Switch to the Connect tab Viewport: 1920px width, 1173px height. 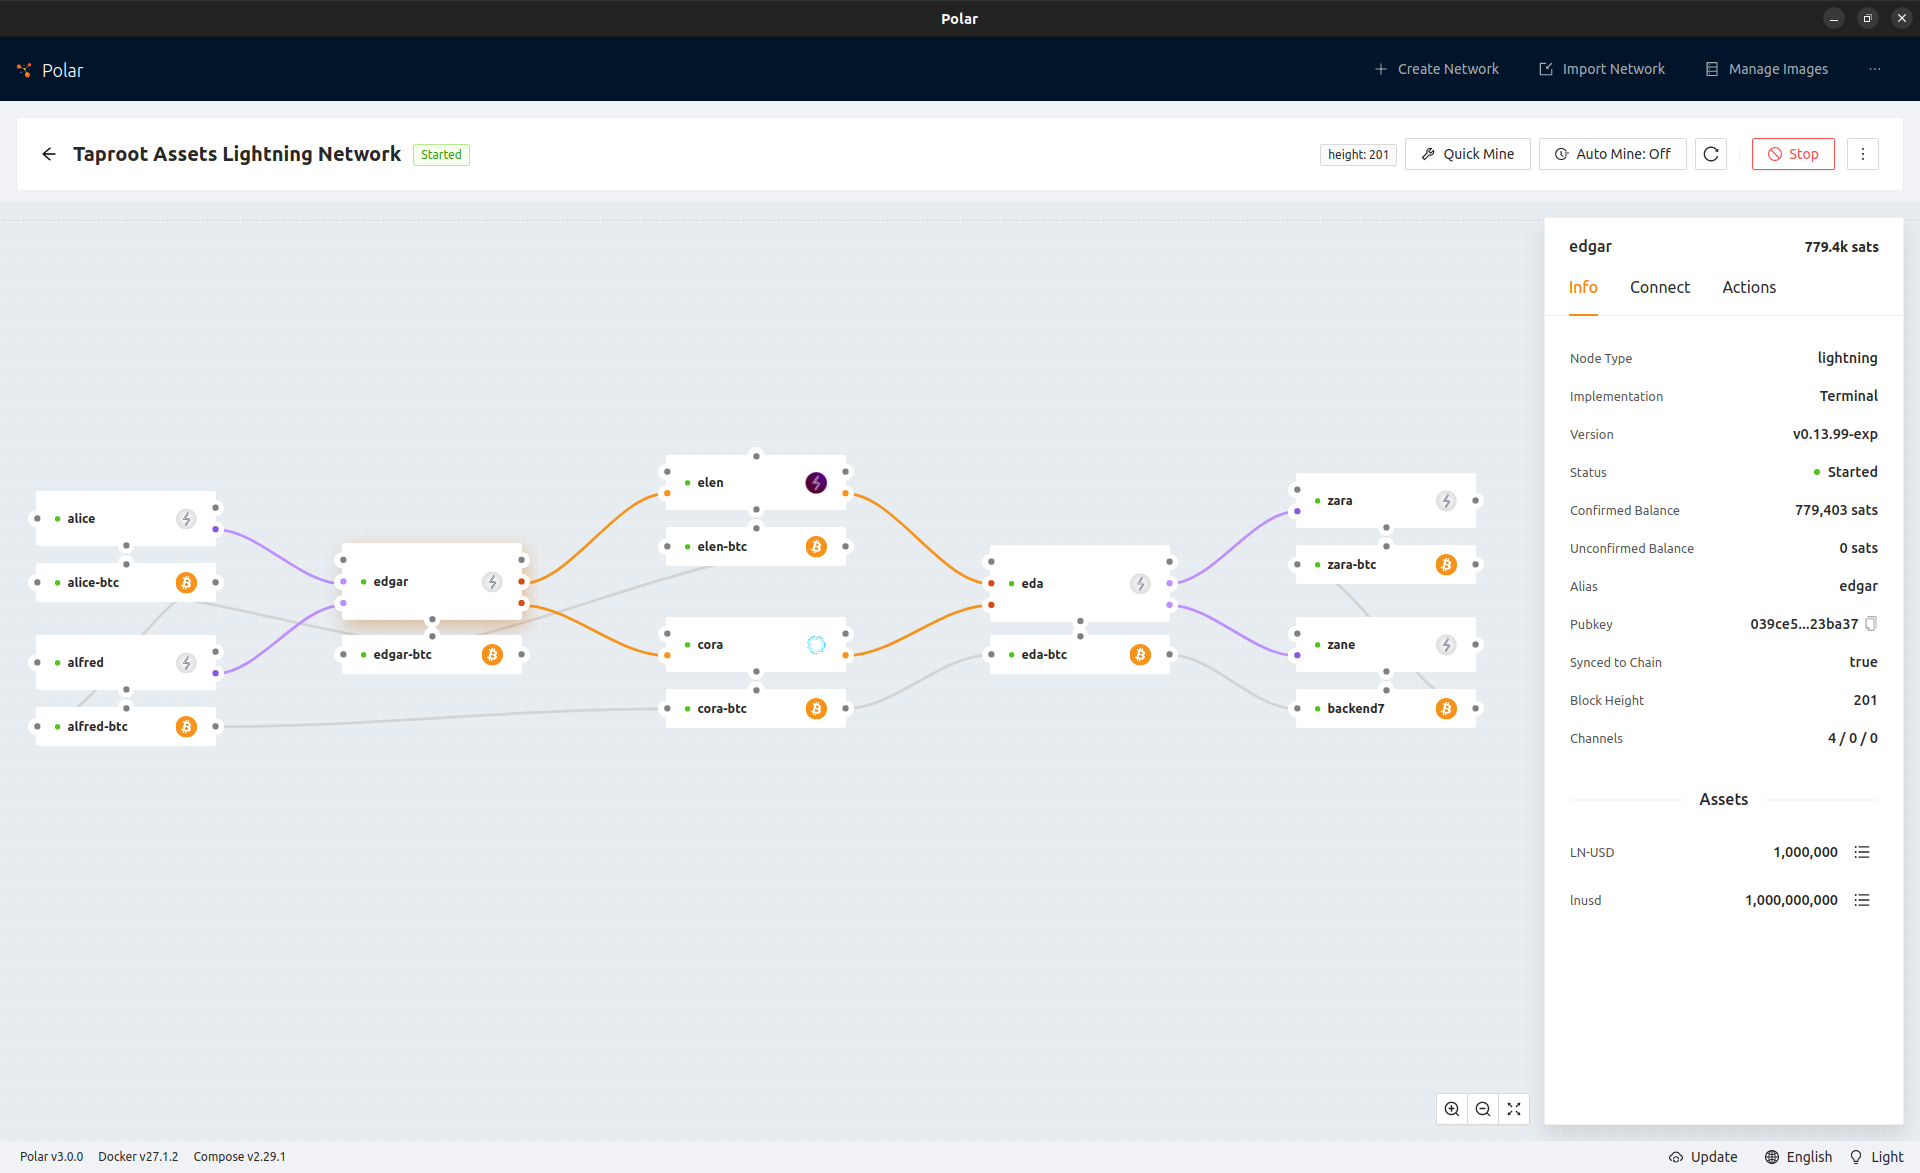pos(1659,288)
